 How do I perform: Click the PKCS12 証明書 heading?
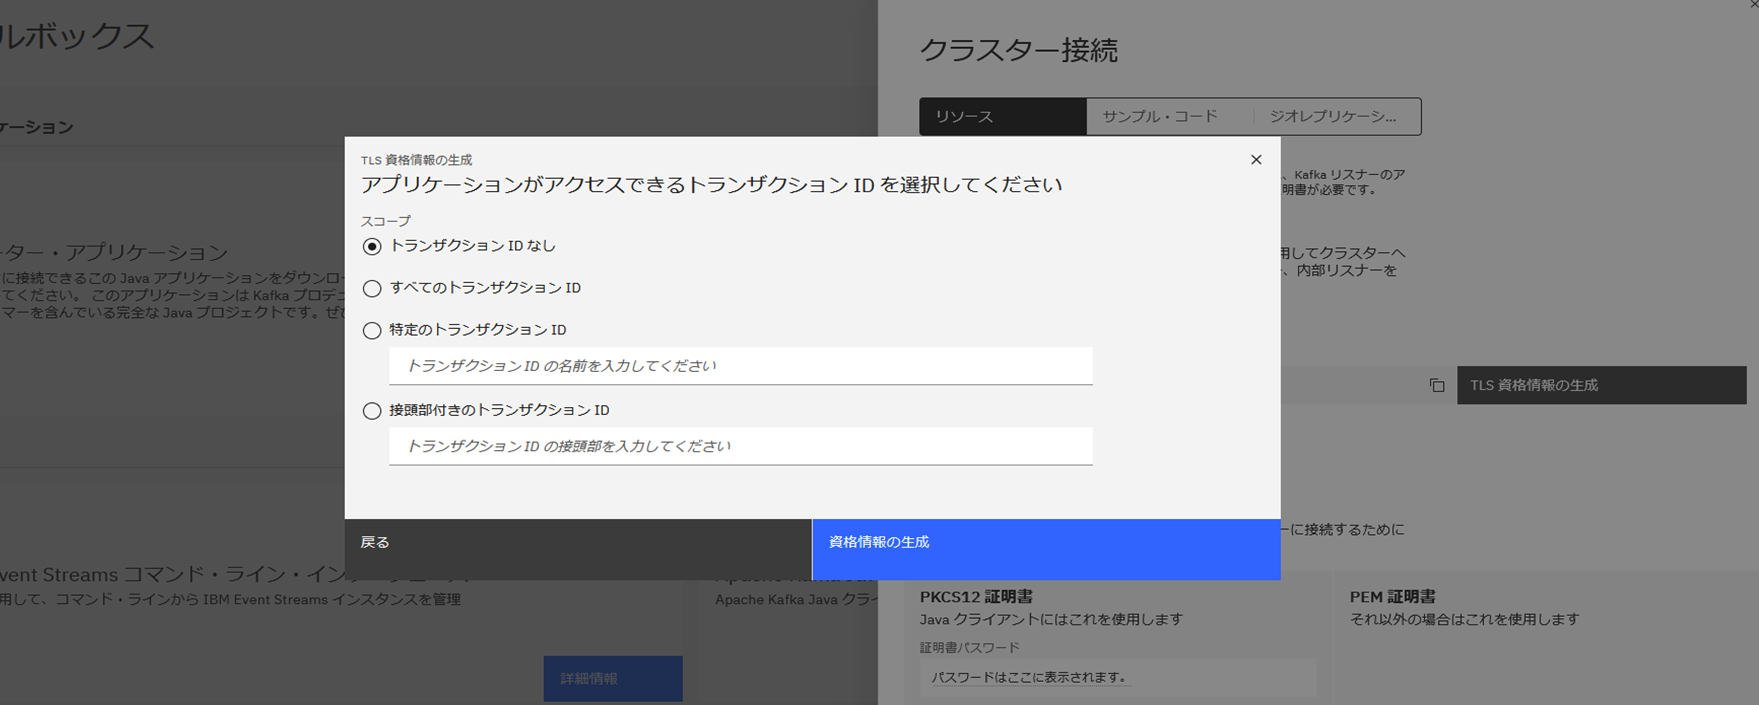pyautogui.click(x=976, y=596)
